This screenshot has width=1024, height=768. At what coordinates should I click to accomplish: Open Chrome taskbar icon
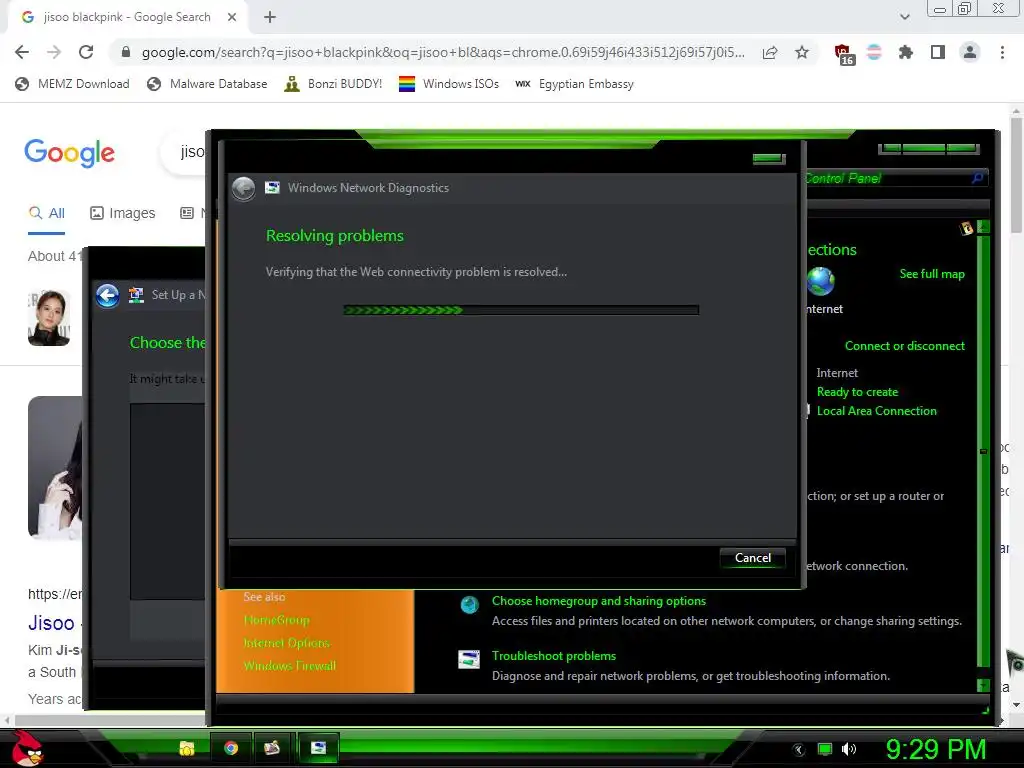click(231, 748)
